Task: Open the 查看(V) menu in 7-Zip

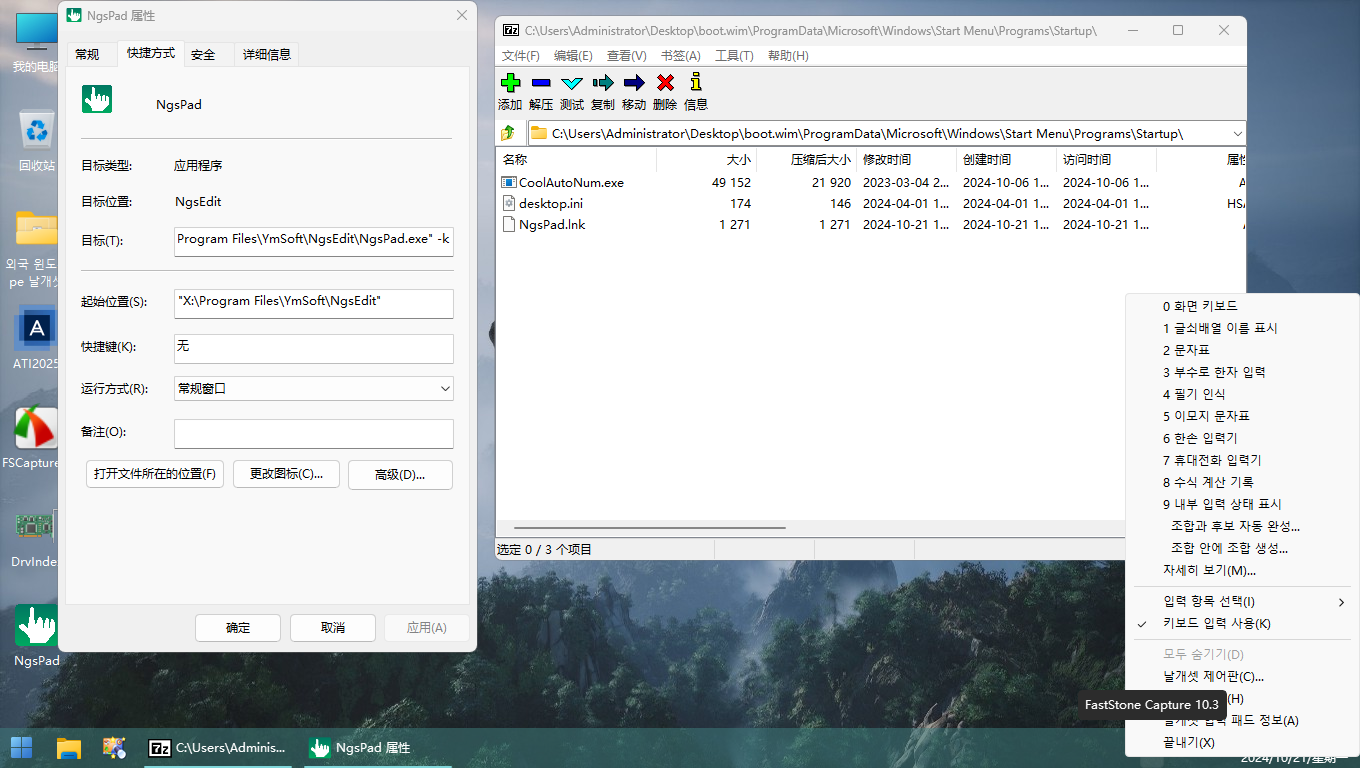Action: tap(626, 56)
